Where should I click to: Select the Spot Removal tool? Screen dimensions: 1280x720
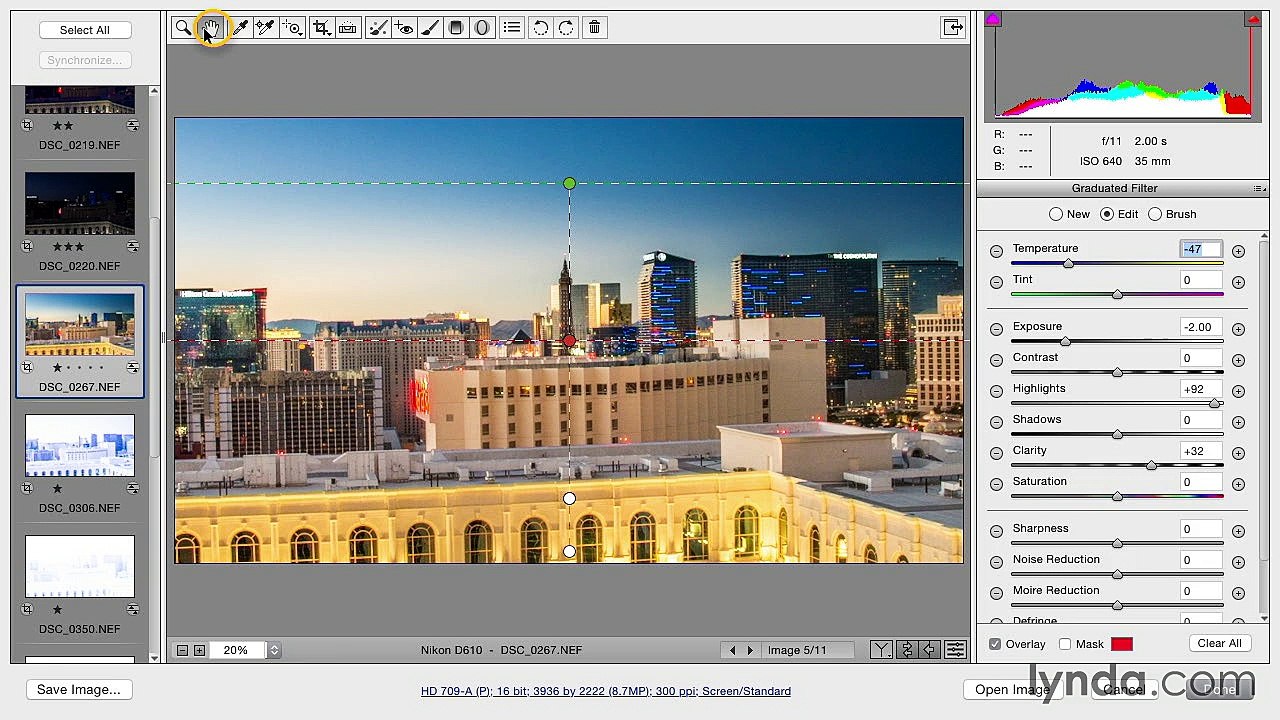tap(378, 28)
